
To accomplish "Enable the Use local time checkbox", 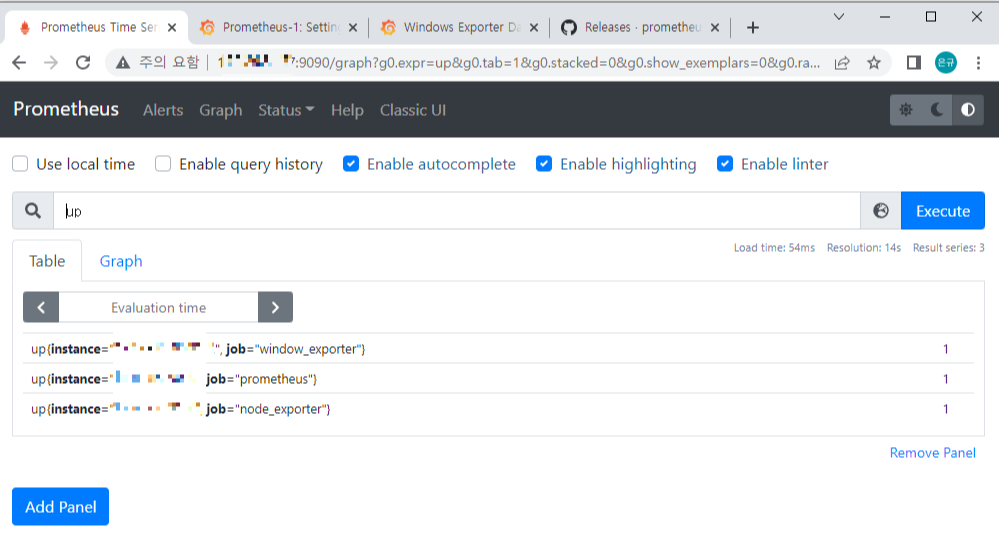I will pos(20,164).
